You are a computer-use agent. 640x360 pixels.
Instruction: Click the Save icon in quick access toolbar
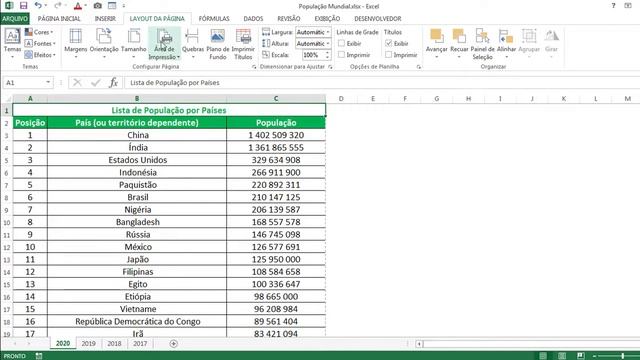click(x=23, y=6)
